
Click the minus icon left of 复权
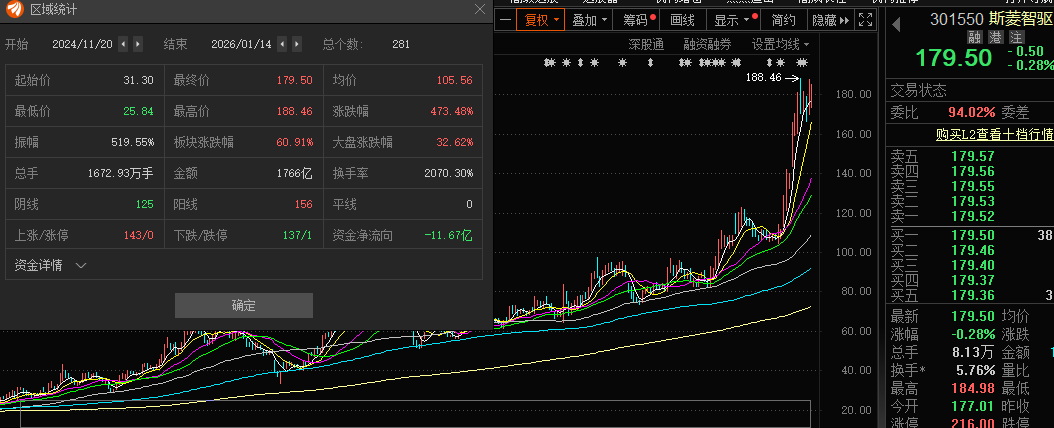[505, 20]
